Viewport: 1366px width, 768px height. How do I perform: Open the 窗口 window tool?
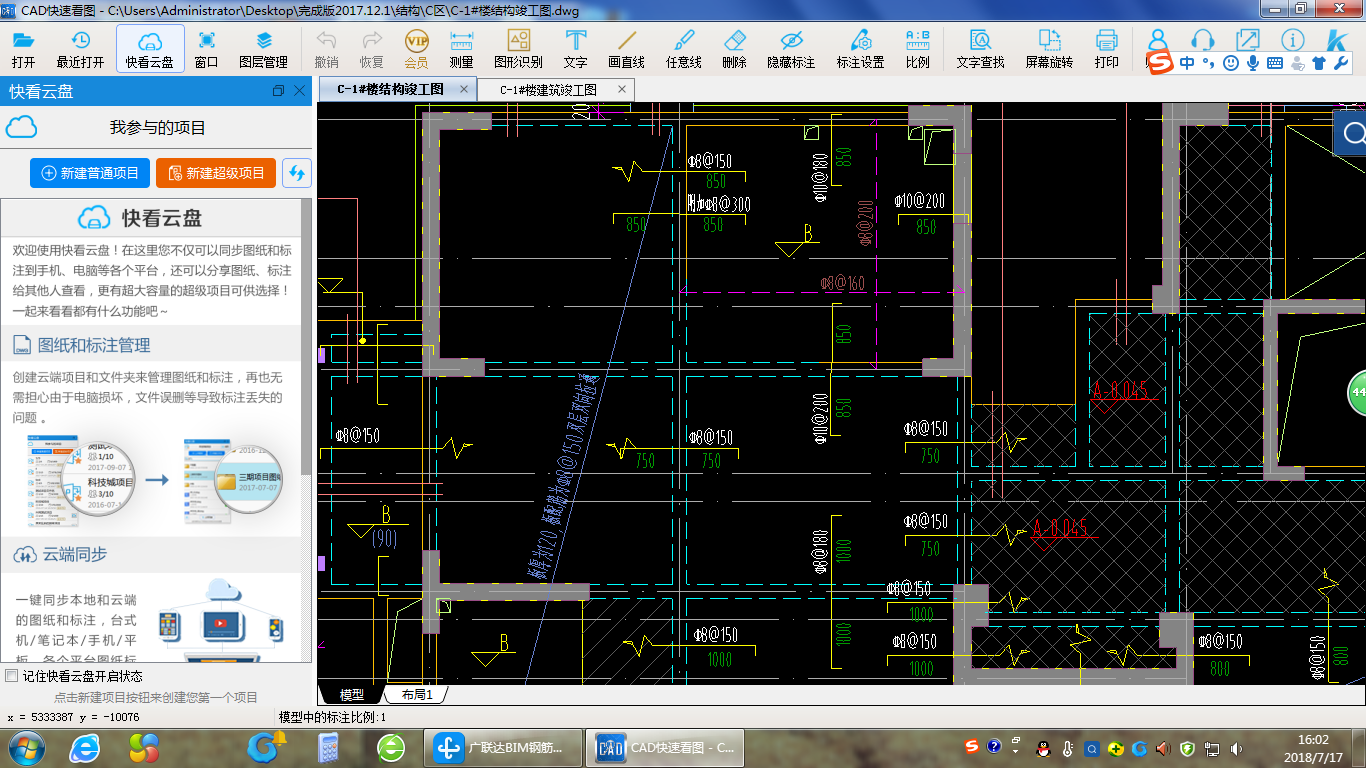[x=207, y=48]
